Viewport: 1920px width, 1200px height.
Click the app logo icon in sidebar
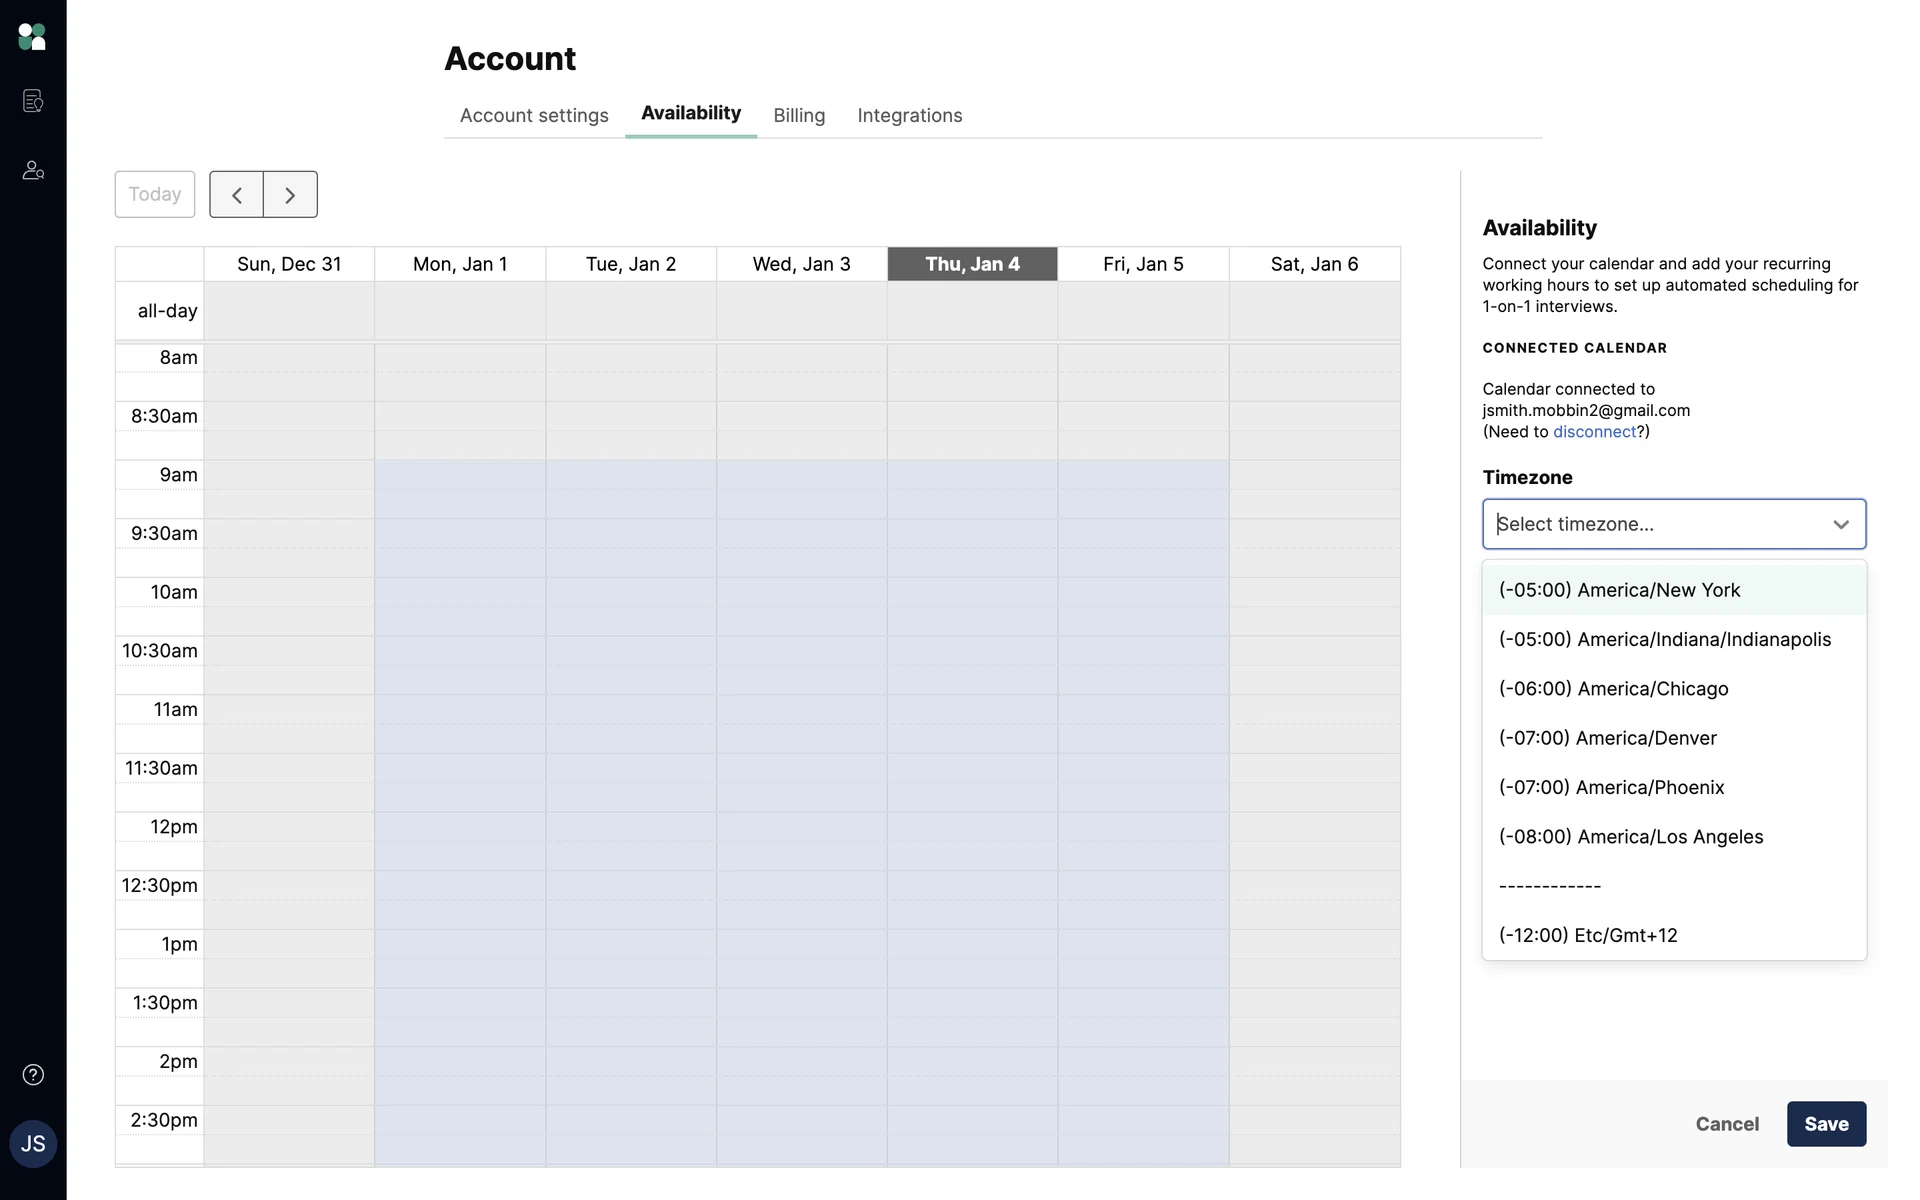[32, 37]
